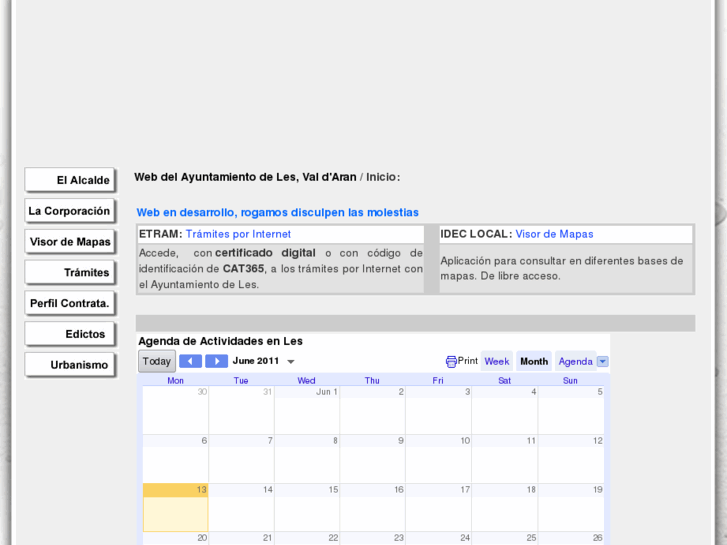Select calendar day 22

(x=307, y=539)
